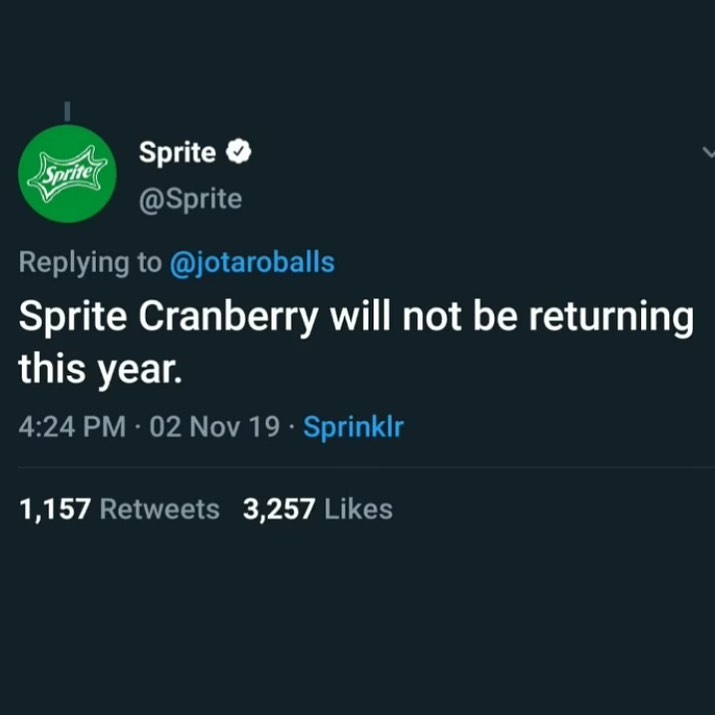Click the 02 Nov 19 date
The image size is (715, 715).
point(214,427)
